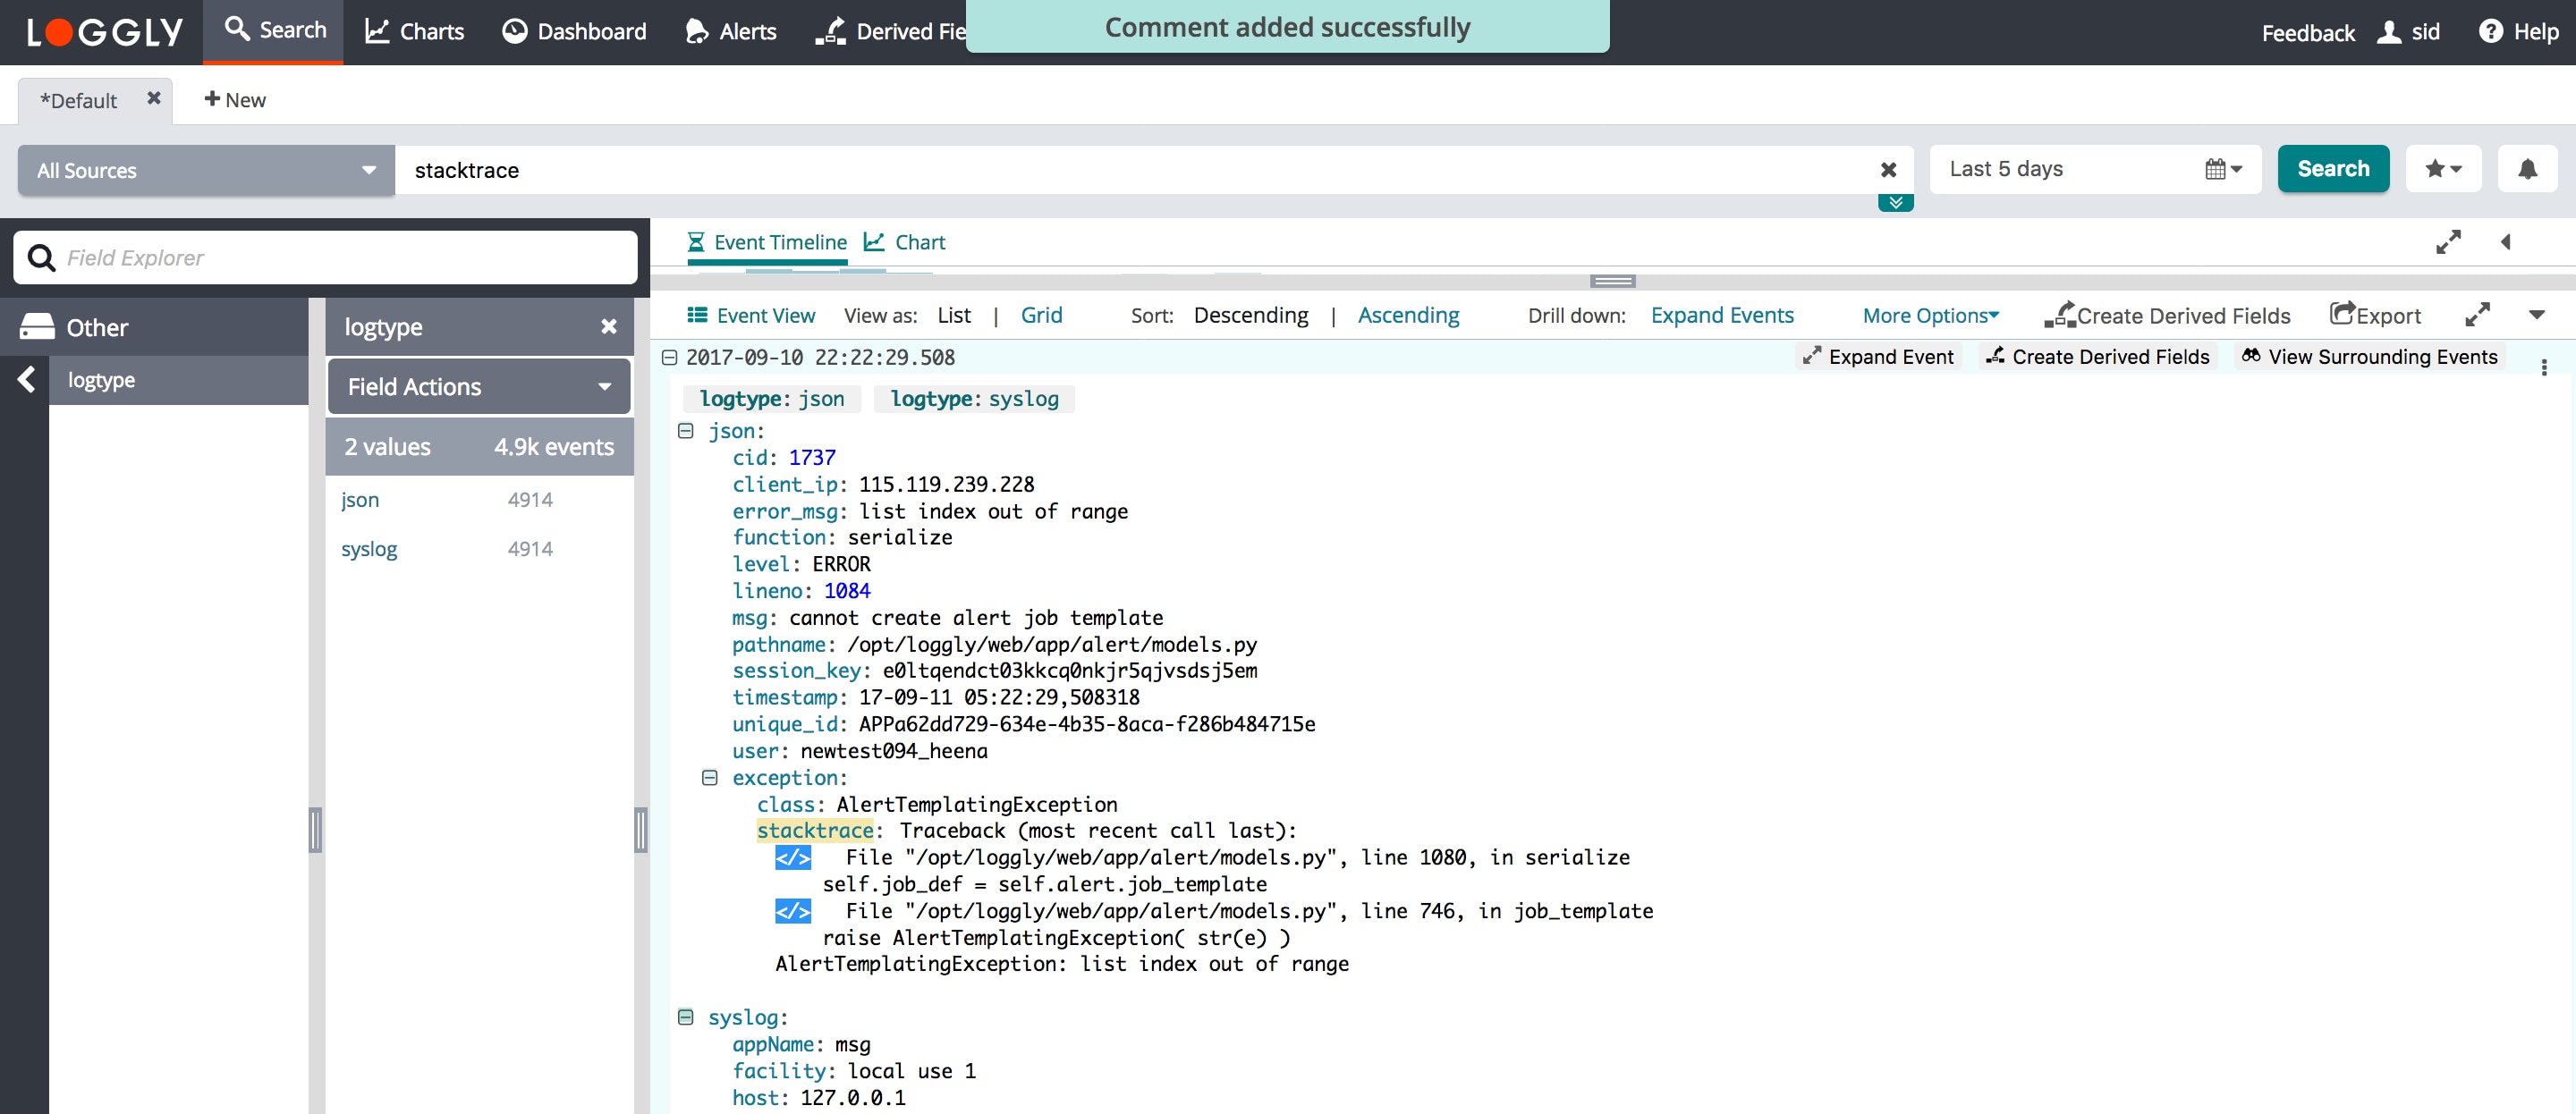Sort events in Ascending order
2576x1114 pixels.
[x=1407, y=315]
